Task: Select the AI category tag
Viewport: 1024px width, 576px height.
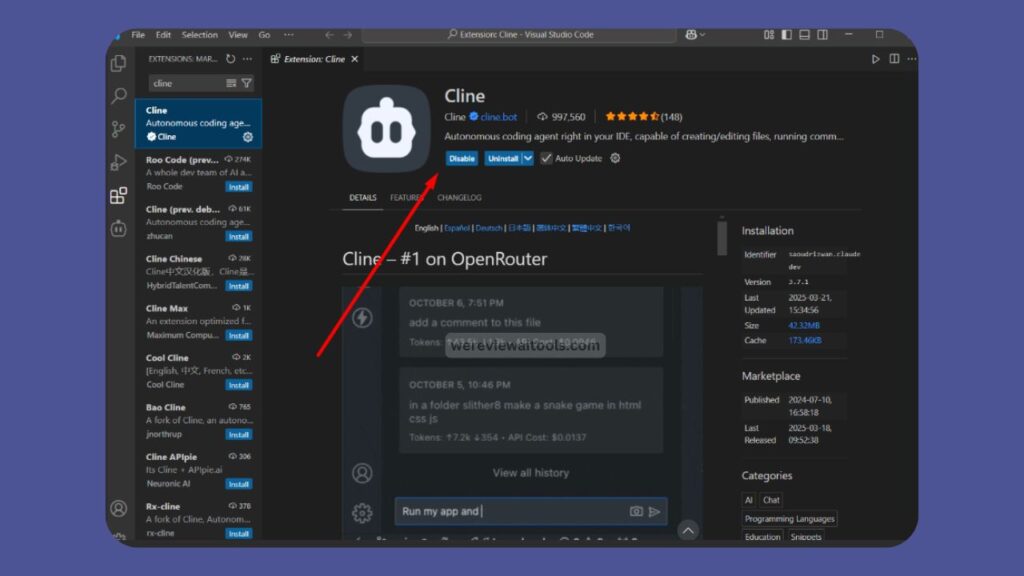Action: coord(748,500)
